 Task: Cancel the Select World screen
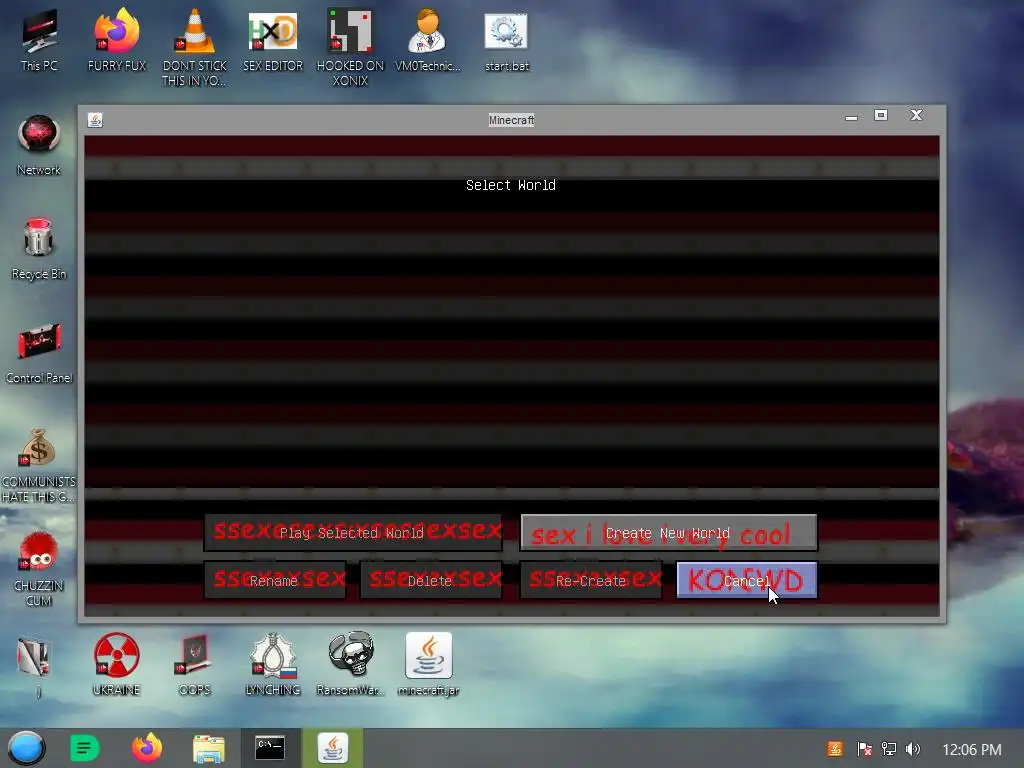point(747,580)
